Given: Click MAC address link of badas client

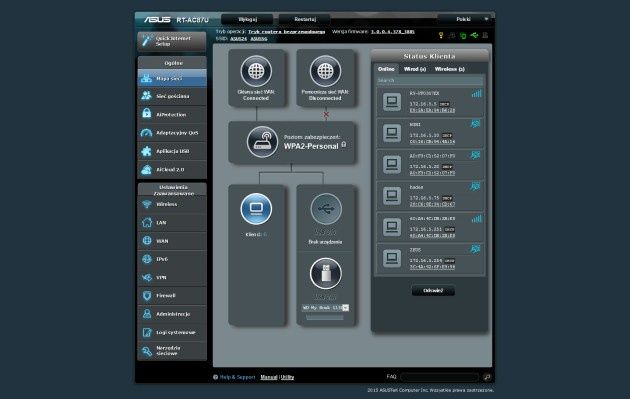Looking at the screenshot, I should coord(432,205).
